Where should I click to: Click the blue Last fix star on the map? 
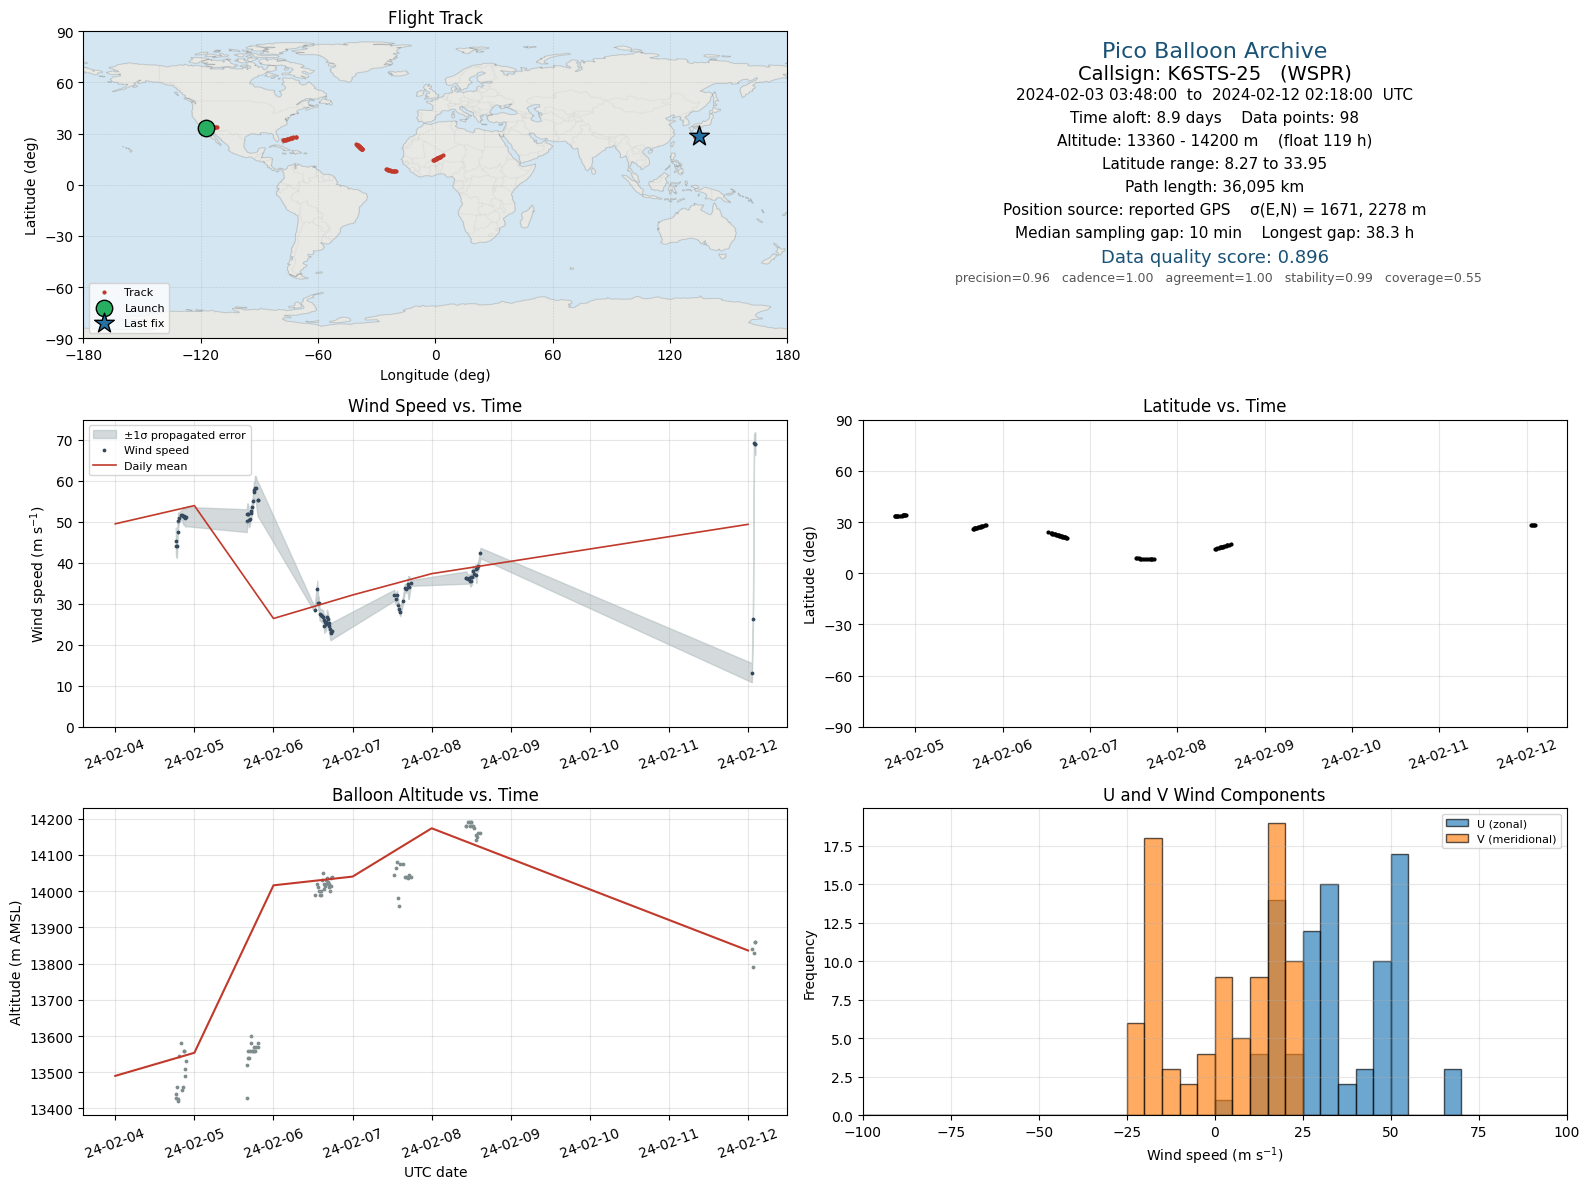coord(699,136)
